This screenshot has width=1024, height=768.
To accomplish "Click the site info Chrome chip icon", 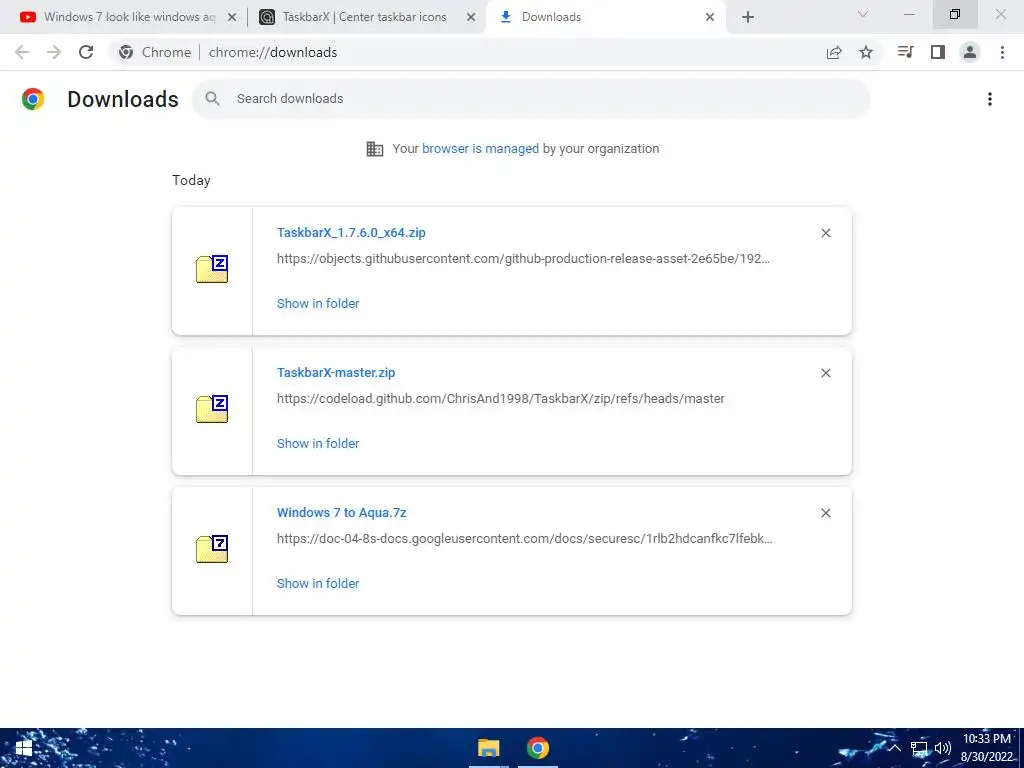I will click(x=126, y=52).
